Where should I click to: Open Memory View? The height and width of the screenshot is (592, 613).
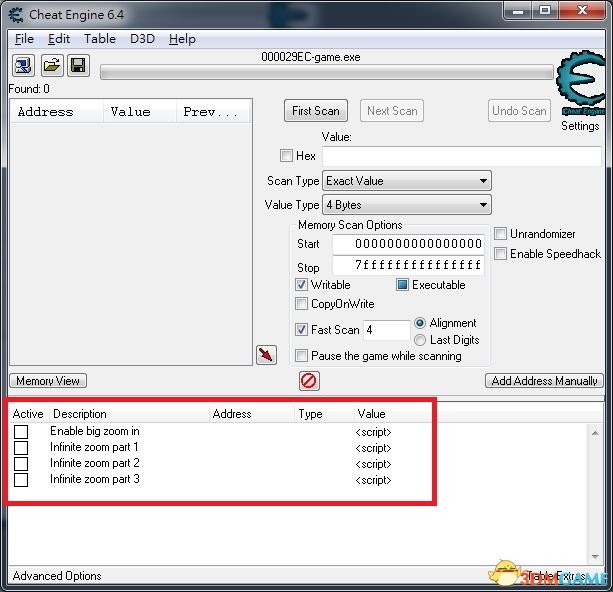point(48,380)
